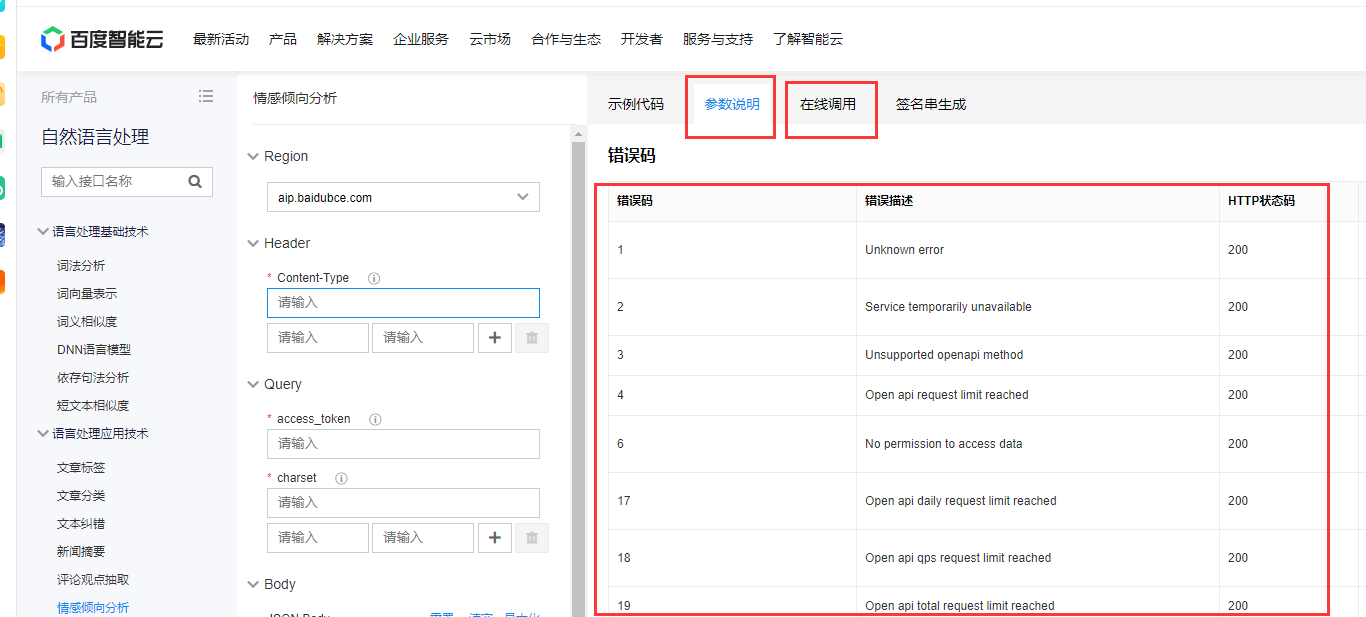The width and height of the screenshot is (1366, 617).
Task: Select 词义相似度 in the sidebar
Action: [87, 322]
